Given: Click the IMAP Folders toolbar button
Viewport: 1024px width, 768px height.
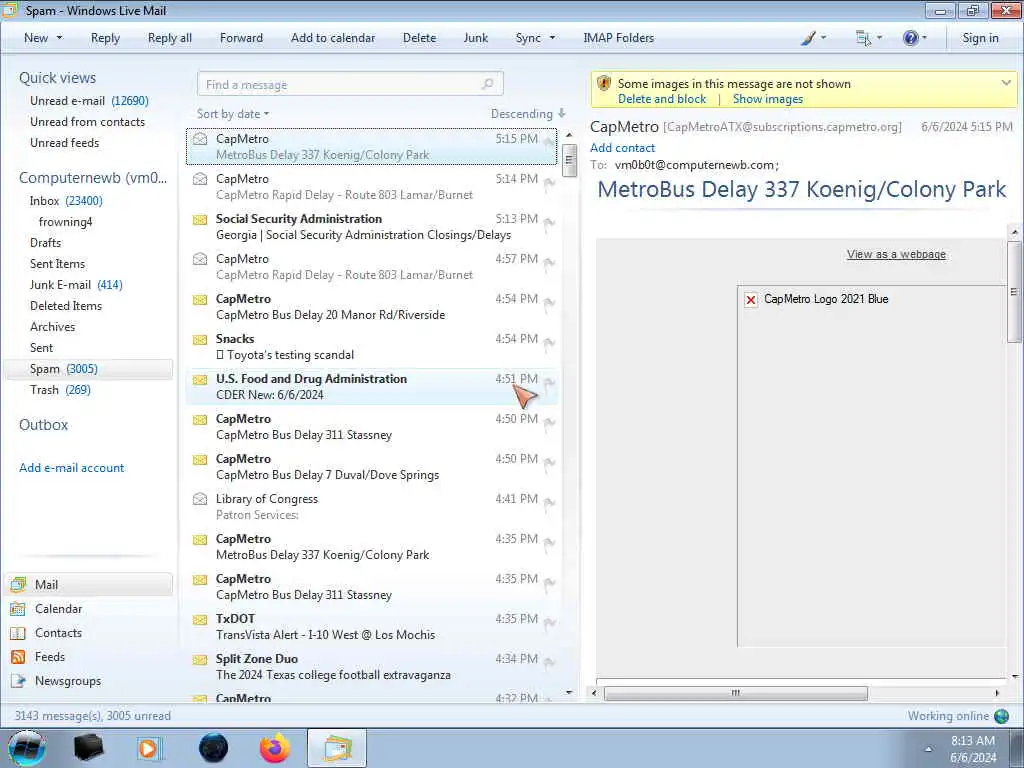Looking at the screenshot, I should tap(618, 38).
